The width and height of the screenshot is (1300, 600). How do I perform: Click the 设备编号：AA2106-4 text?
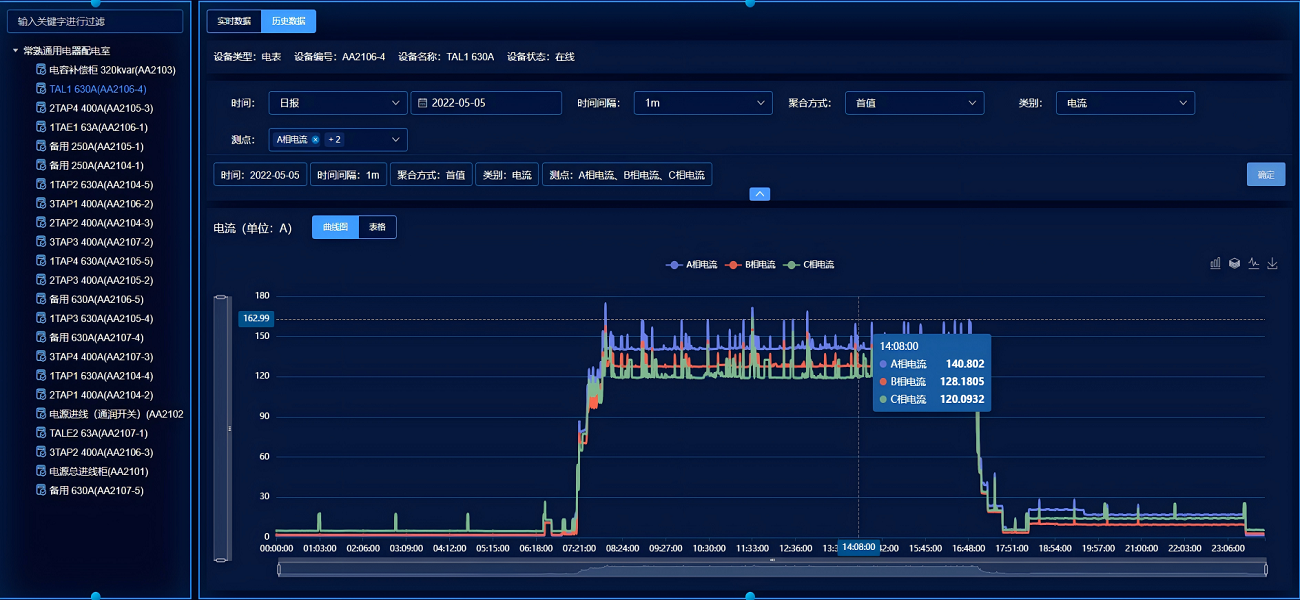[340, 57]
